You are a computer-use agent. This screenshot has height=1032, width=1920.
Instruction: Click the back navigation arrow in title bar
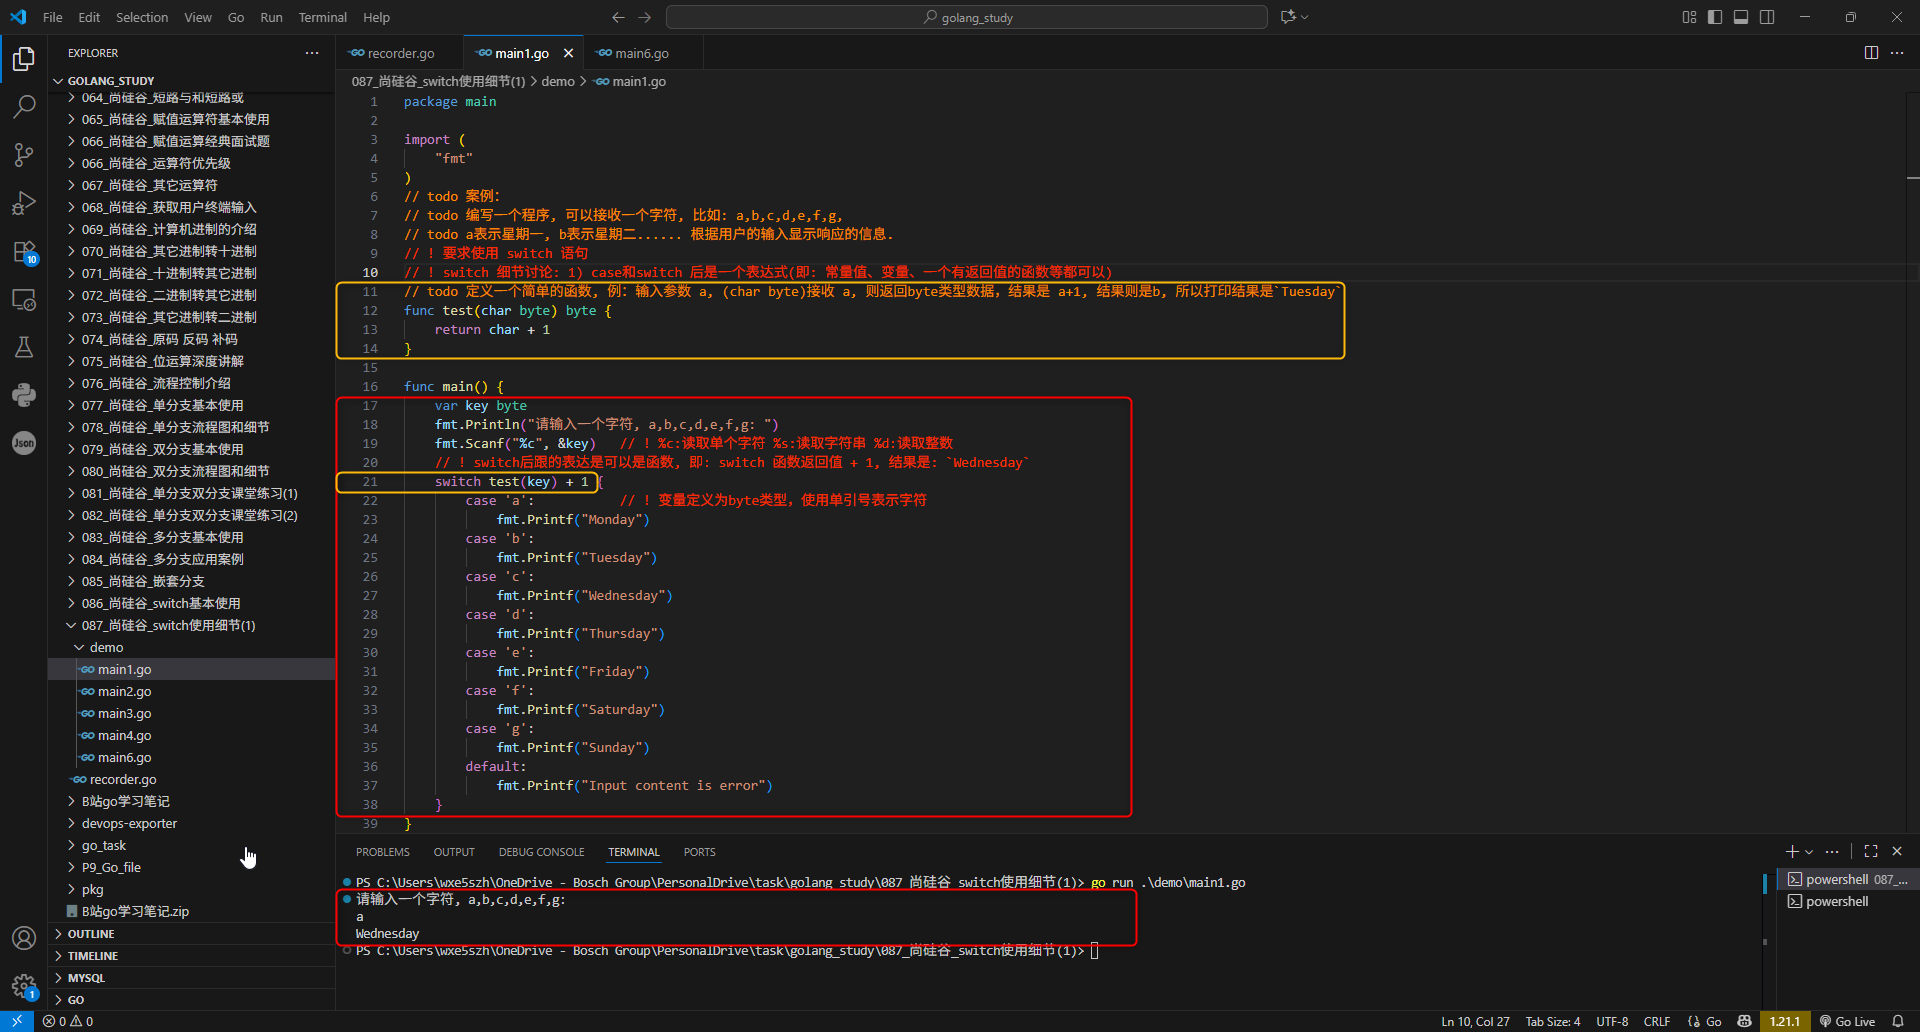click(618, 17)
